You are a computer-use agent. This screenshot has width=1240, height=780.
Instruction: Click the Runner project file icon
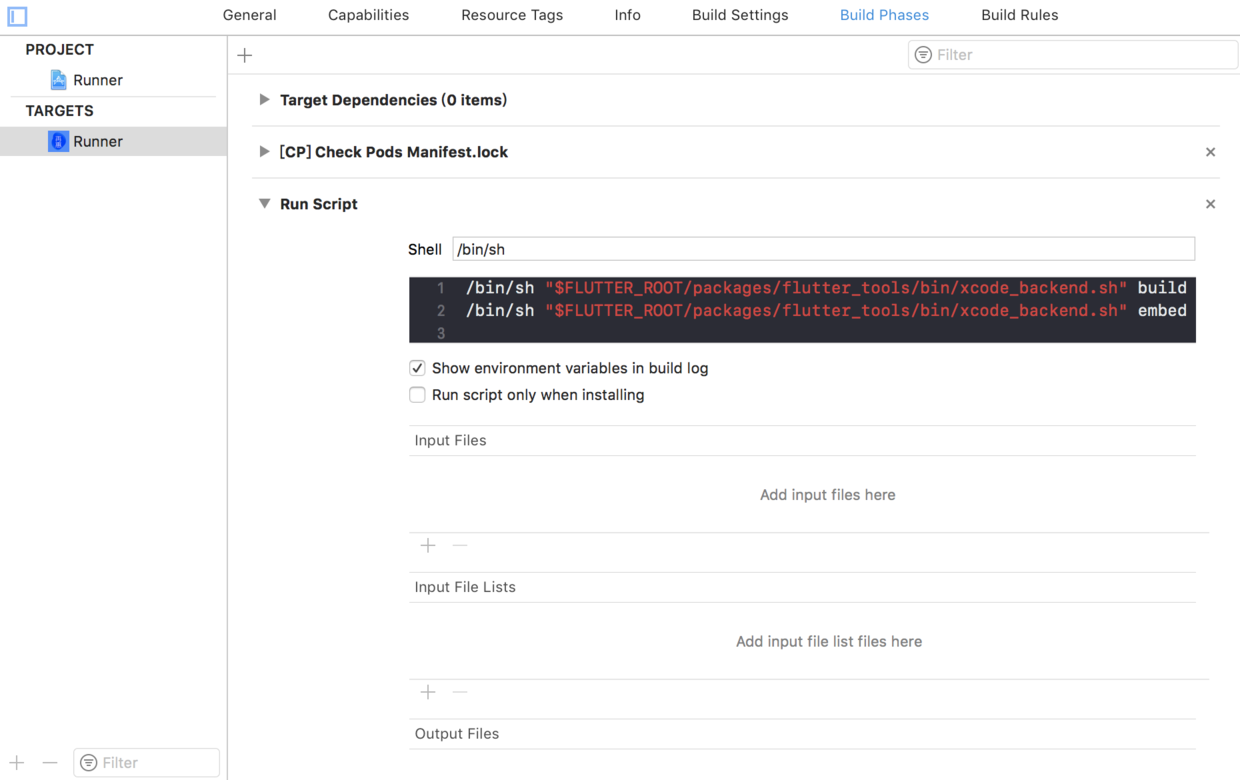pos(59,80)
